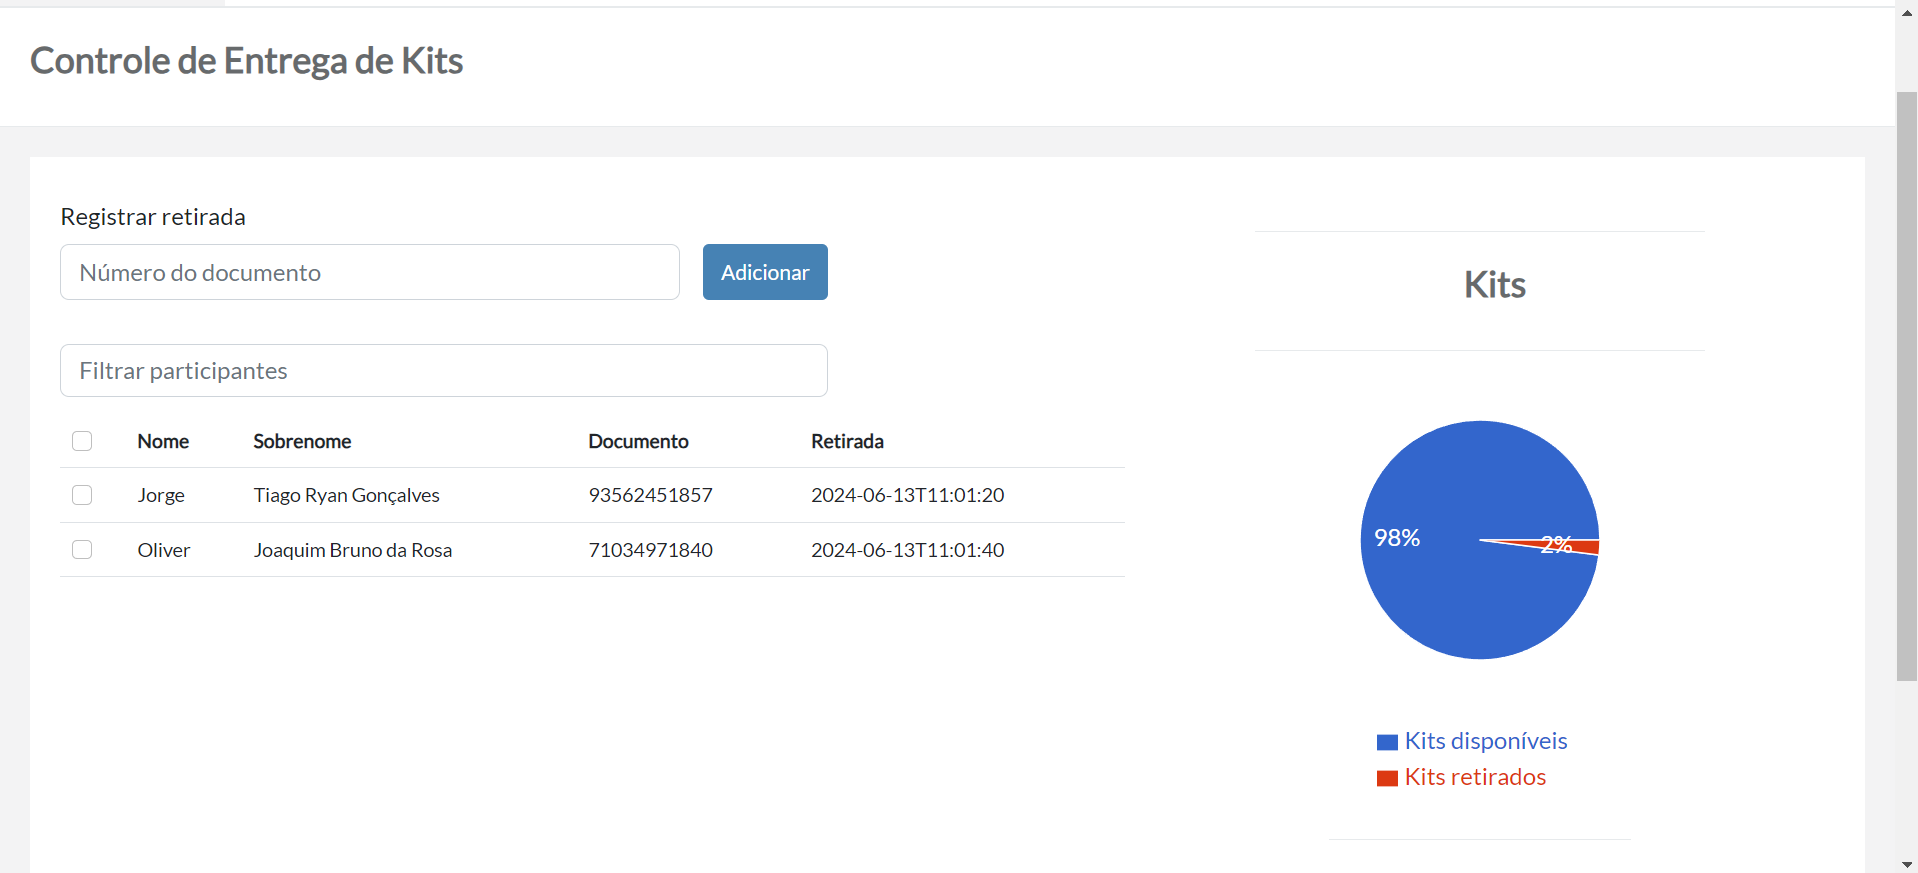Image resolution: width=1918 pixels, height=873 pixels.
Task: Click the vertical scrollbar thumb
Action: (x=1907, y=386)
